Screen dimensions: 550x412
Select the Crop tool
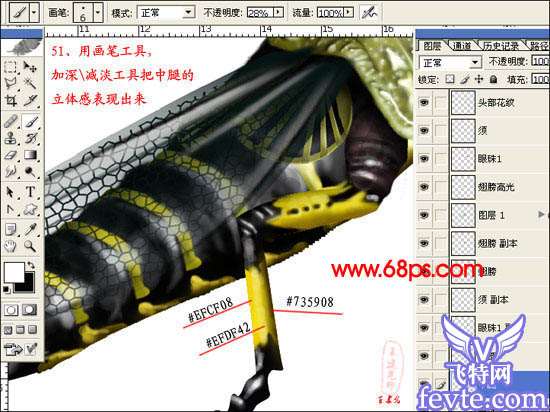(x=11, y=101)
